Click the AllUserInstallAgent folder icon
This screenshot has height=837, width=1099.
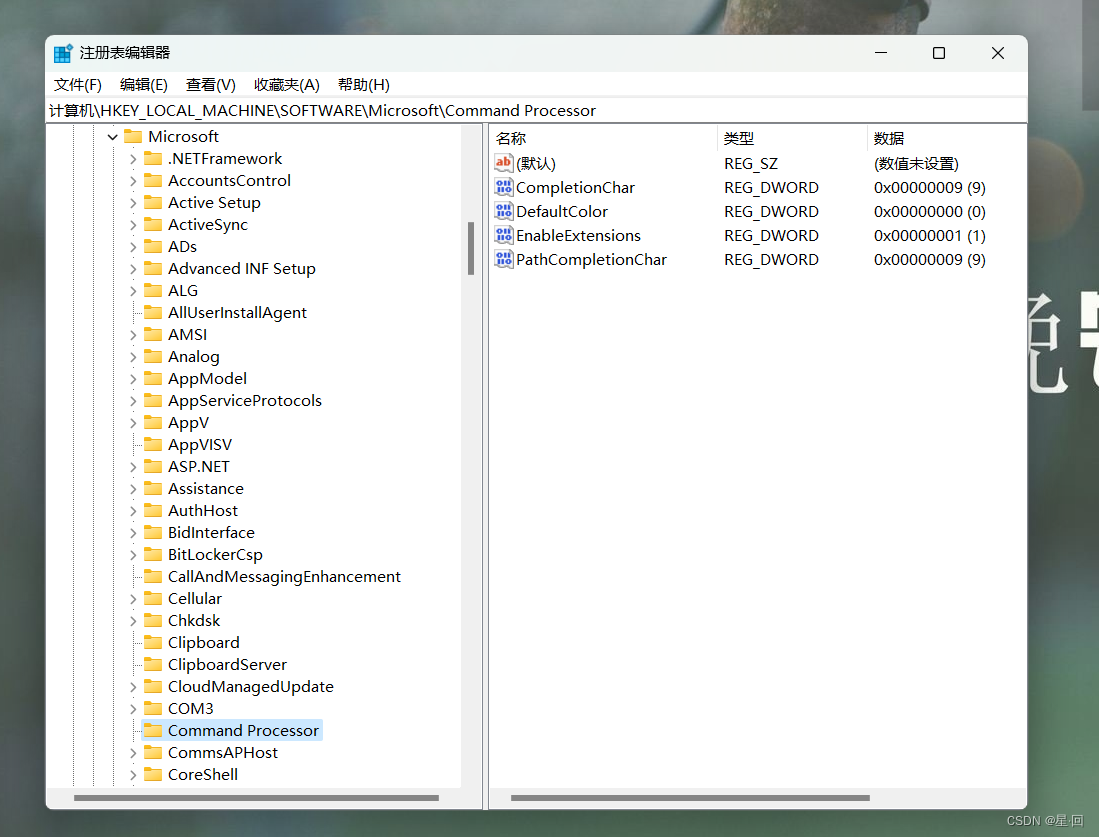click(153, 313)
